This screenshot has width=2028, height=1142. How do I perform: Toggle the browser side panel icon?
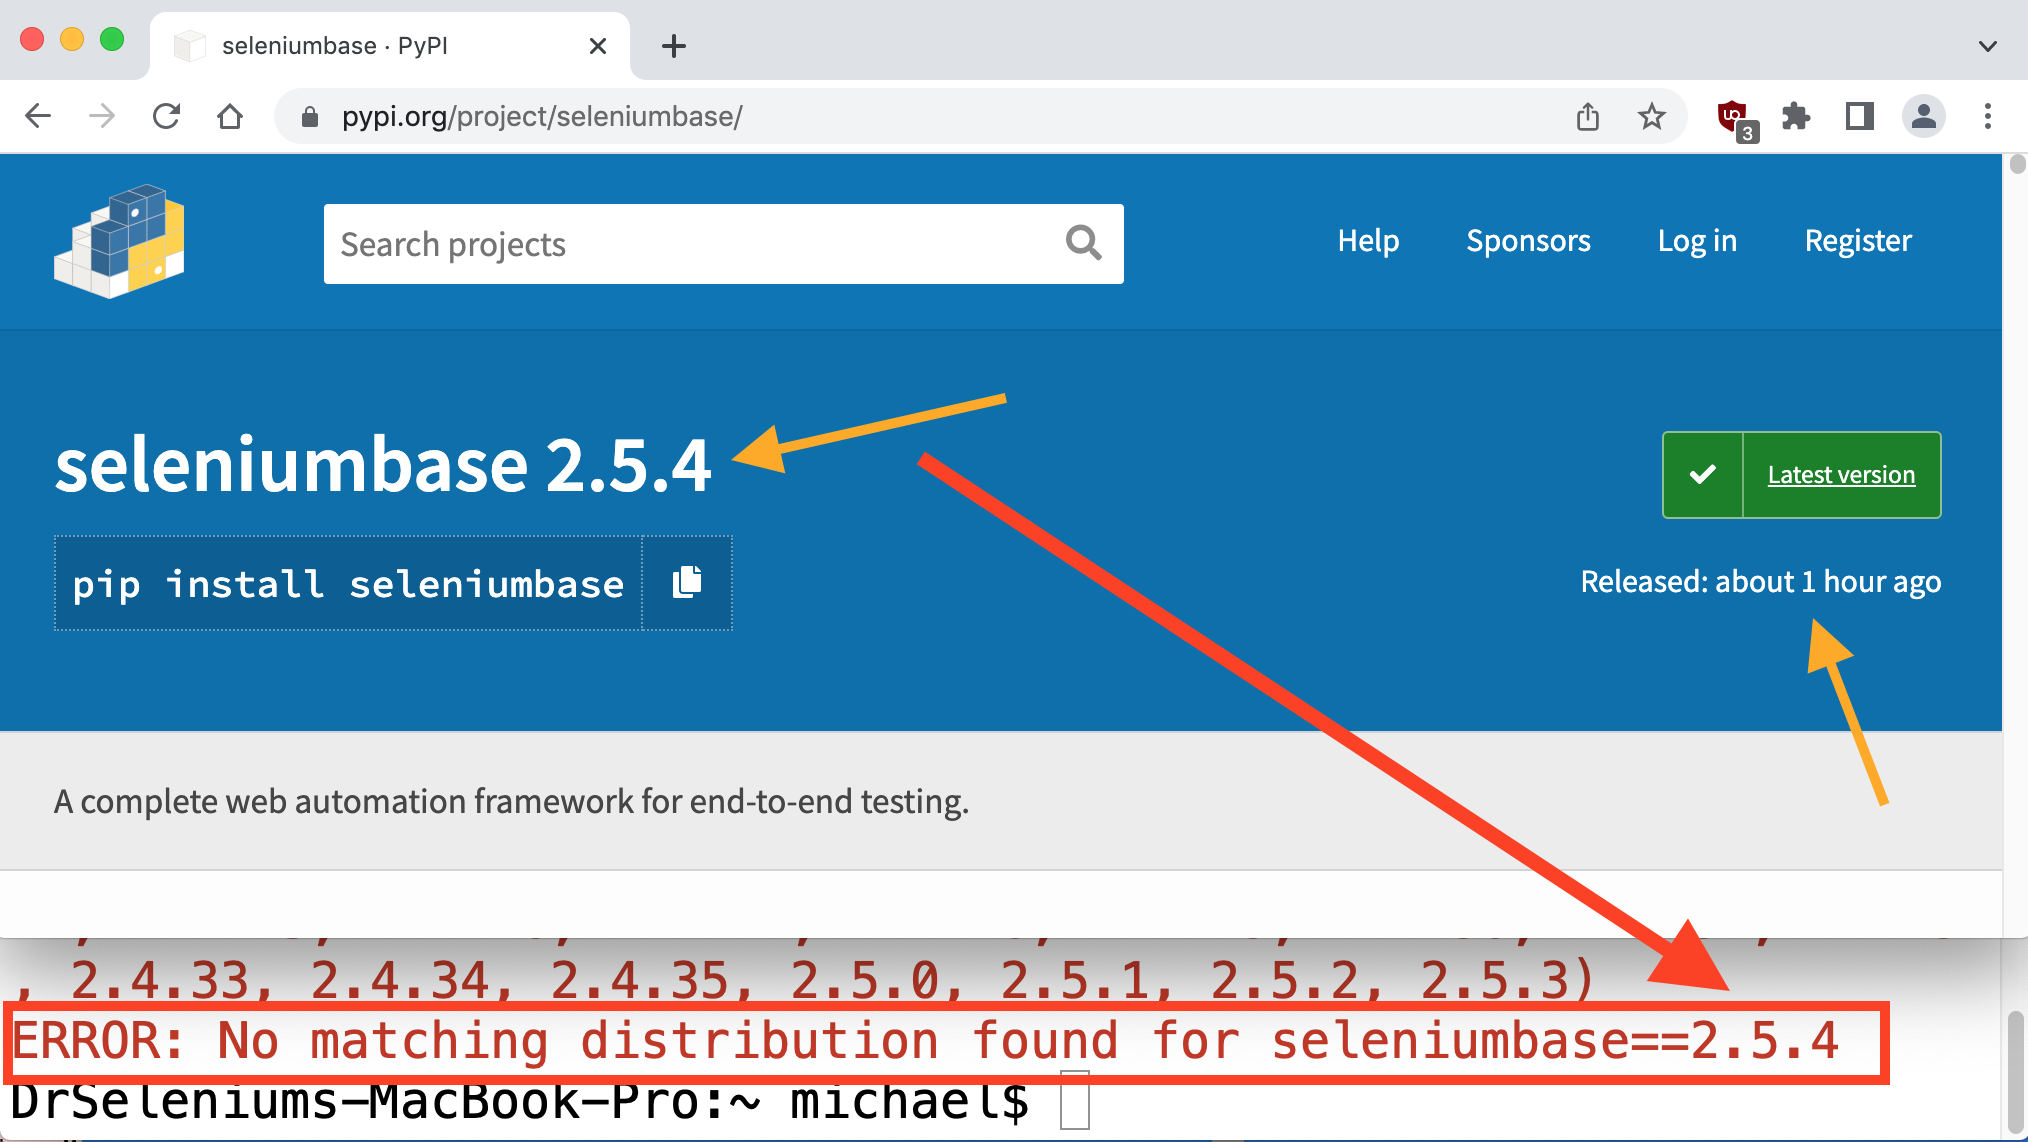[1860, 116]
